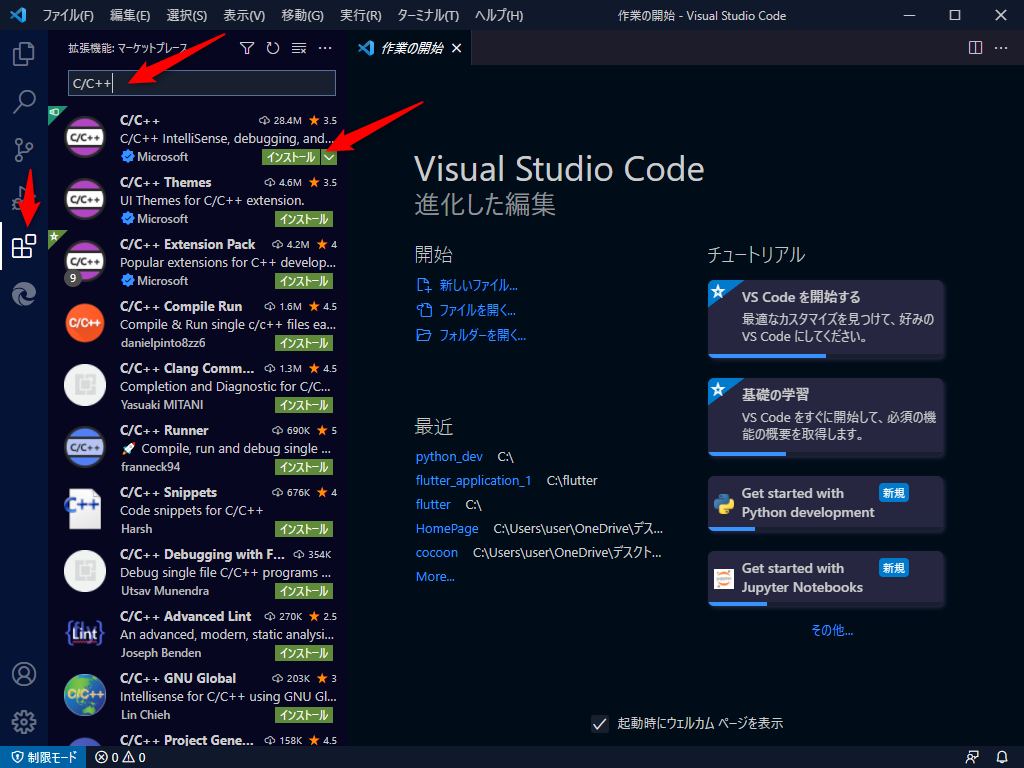
Task: Open the 表示(V) menu
Action: click(x=244, y=15)
